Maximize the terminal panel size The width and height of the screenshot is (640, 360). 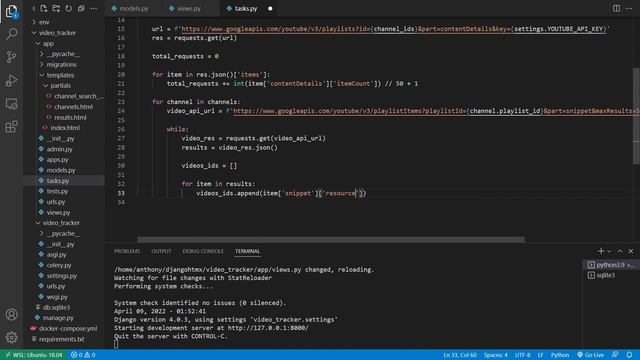click(x=620, y=251)
